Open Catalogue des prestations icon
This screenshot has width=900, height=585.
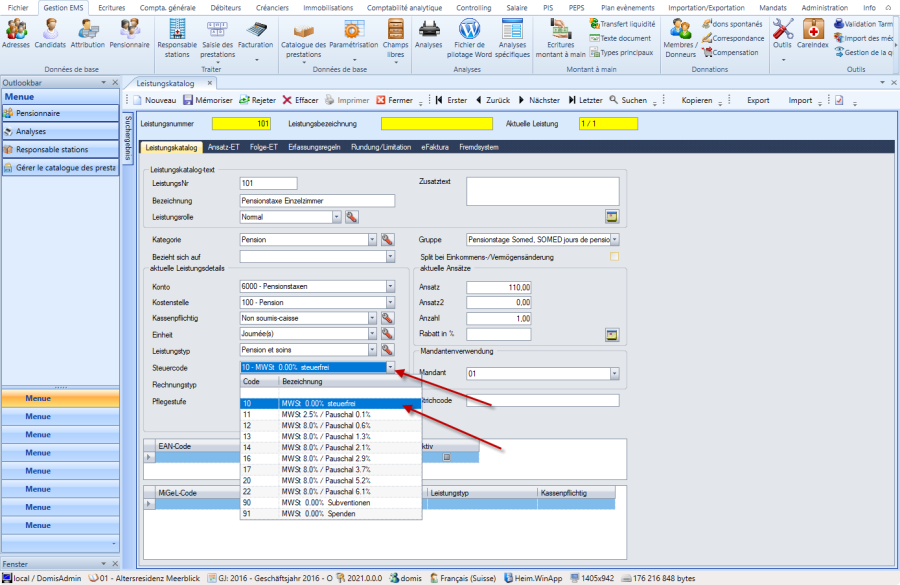[x=303, y=34]
